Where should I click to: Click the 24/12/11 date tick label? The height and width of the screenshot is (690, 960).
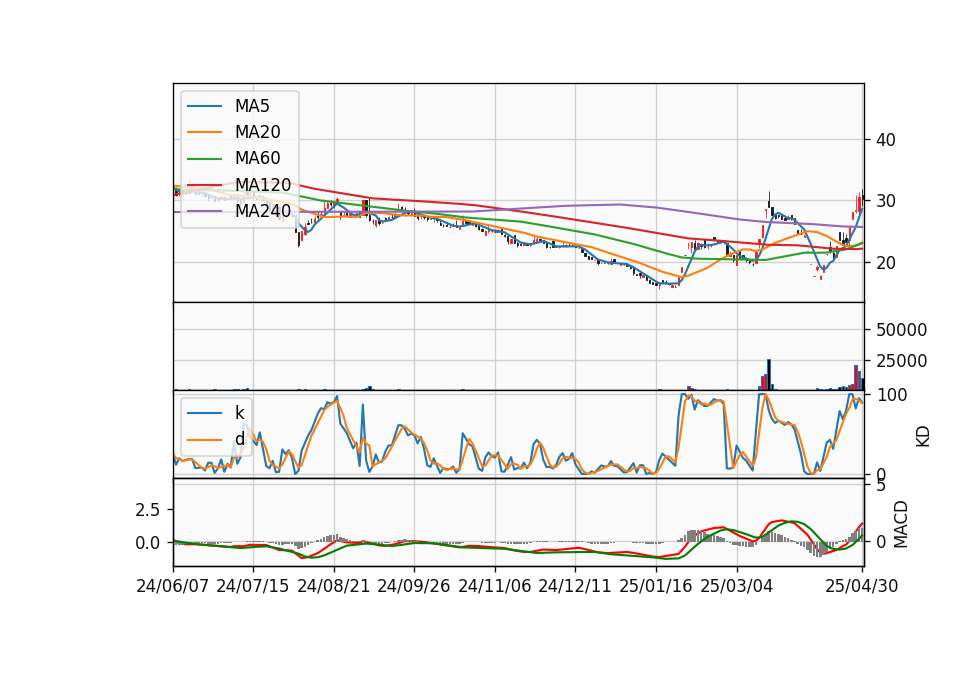click(x=575, y=586)
